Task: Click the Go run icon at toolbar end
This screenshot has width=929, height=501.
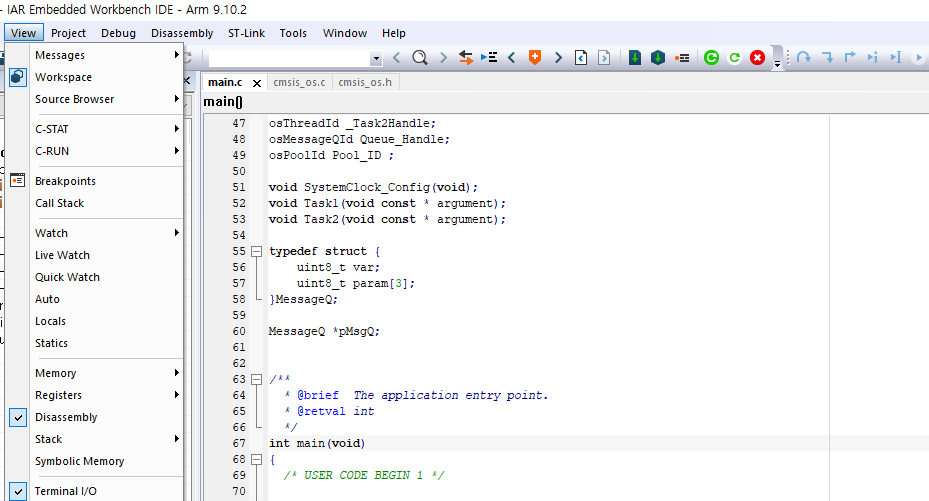Action: pos(919,57)
